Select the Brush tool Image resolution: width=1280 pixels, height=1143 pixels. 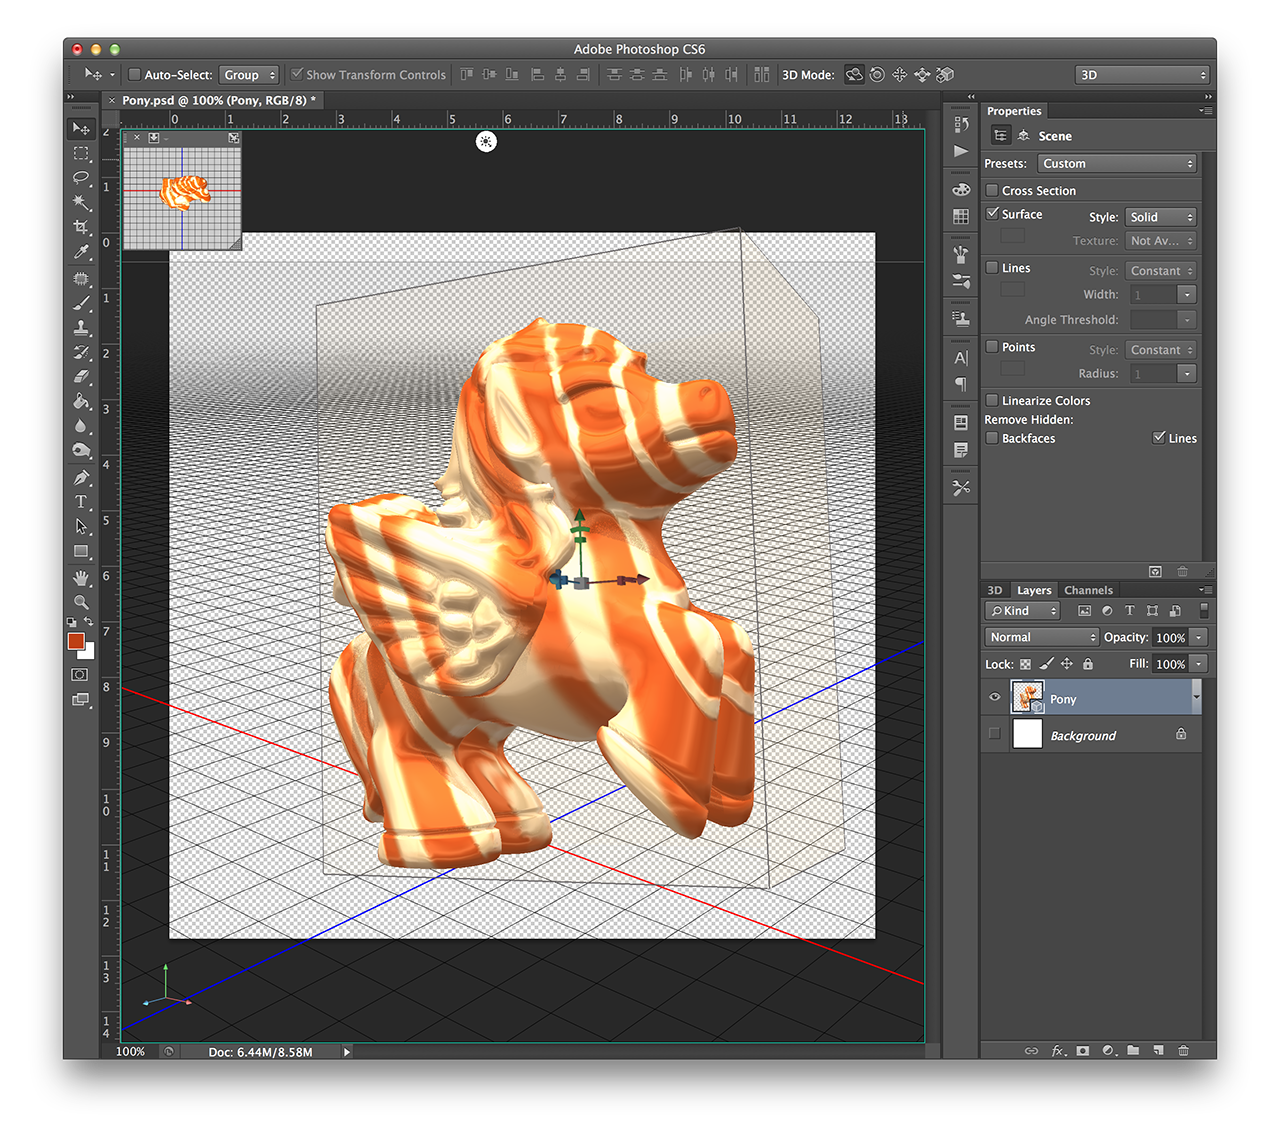tap(81, 303)
